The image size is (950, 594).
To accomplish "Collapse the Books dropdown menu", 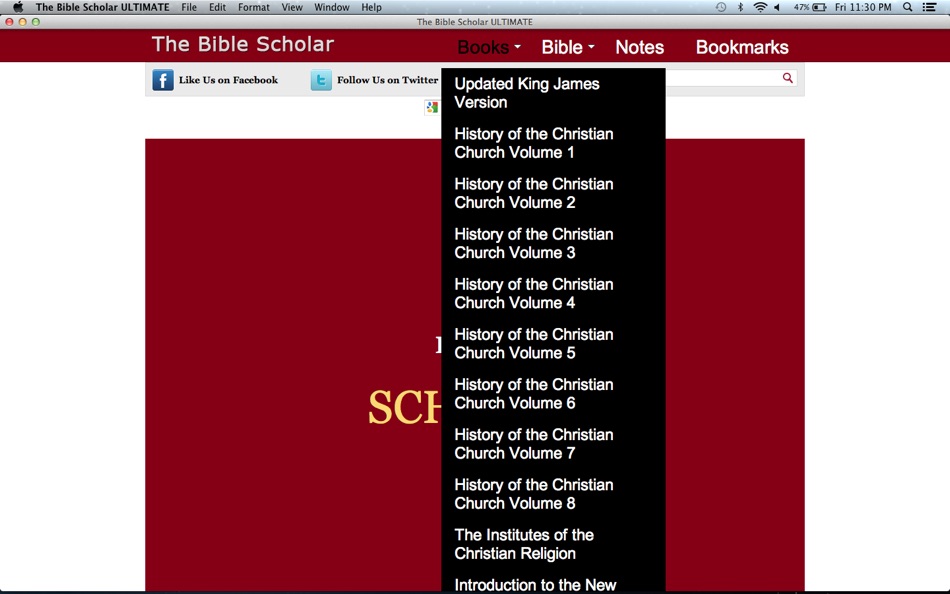I will (x=489, y=47).
